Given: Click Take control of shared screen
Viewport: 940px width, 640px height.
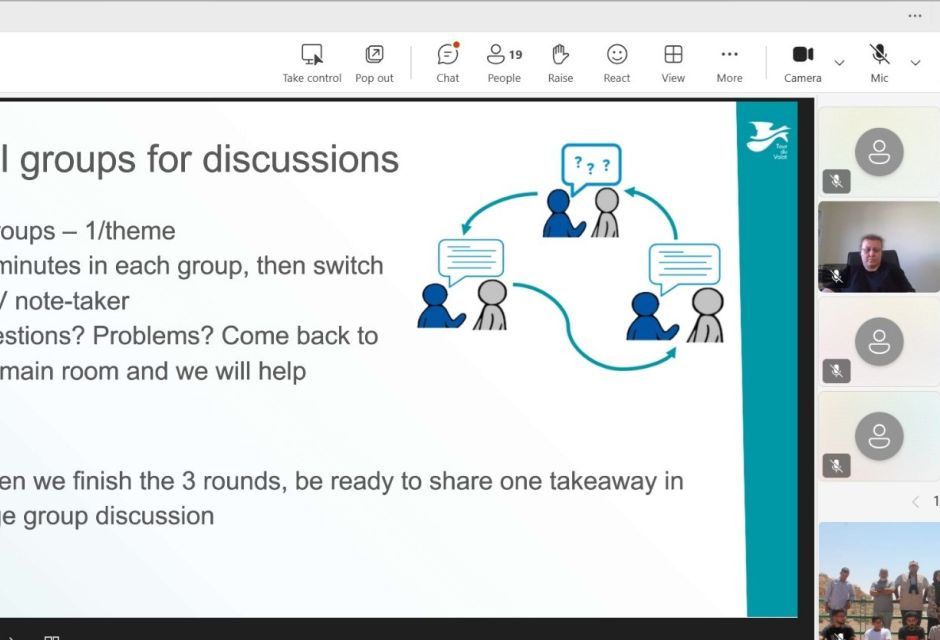Looking at the screenshot, I should 312,62.
